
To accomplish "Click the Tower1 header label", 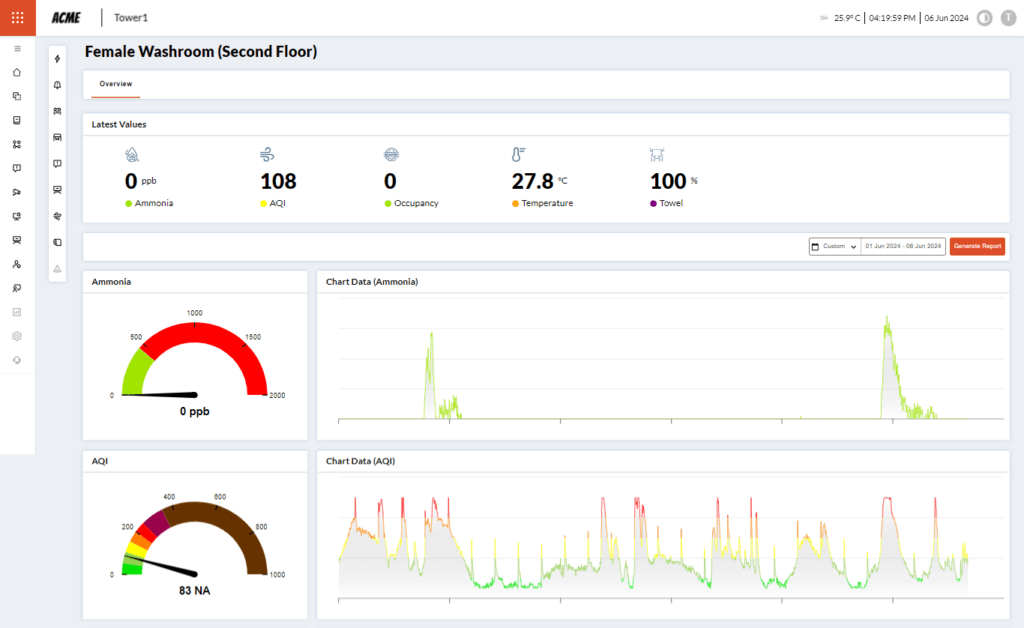I will point(131,18).
